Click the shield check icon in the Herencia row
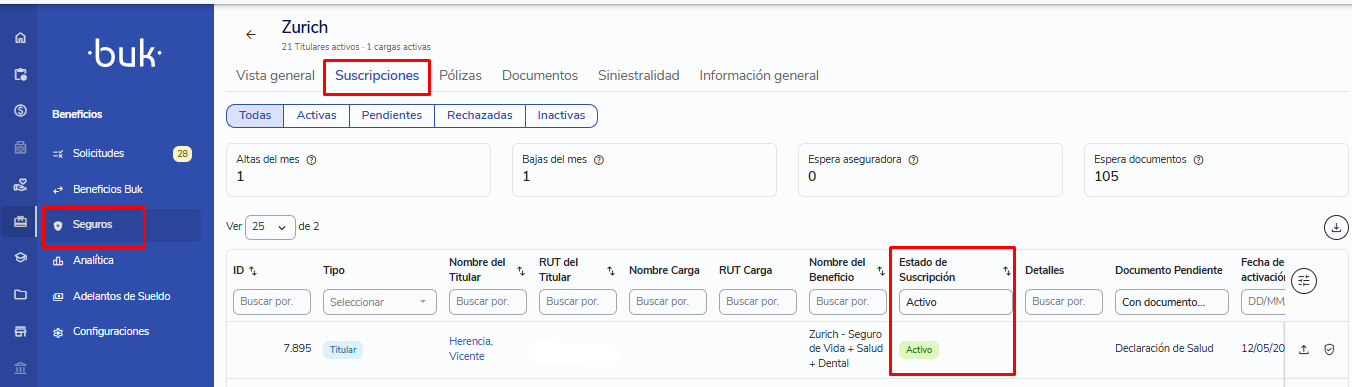Screen dimensions: 1352x387 (x=1329, y=349)
